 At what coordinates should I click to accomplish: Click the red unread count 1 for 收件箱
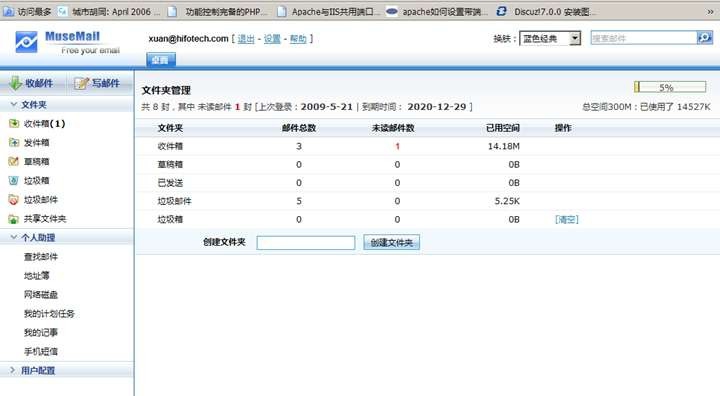[x=397, y=146]
